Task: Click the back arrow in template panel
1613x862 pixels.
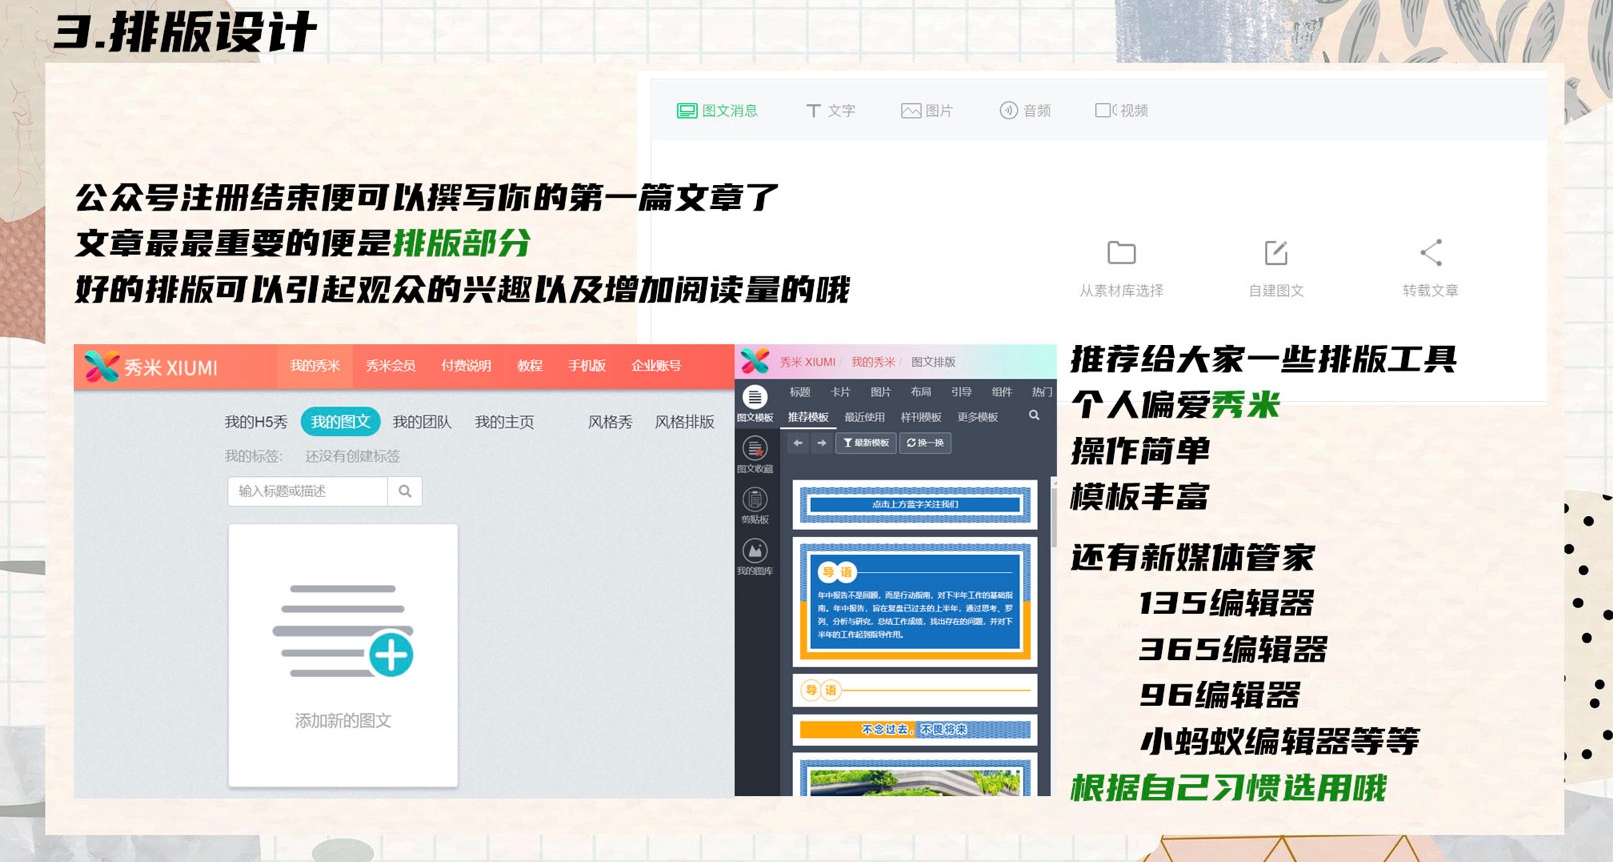Action: (798, 443)
